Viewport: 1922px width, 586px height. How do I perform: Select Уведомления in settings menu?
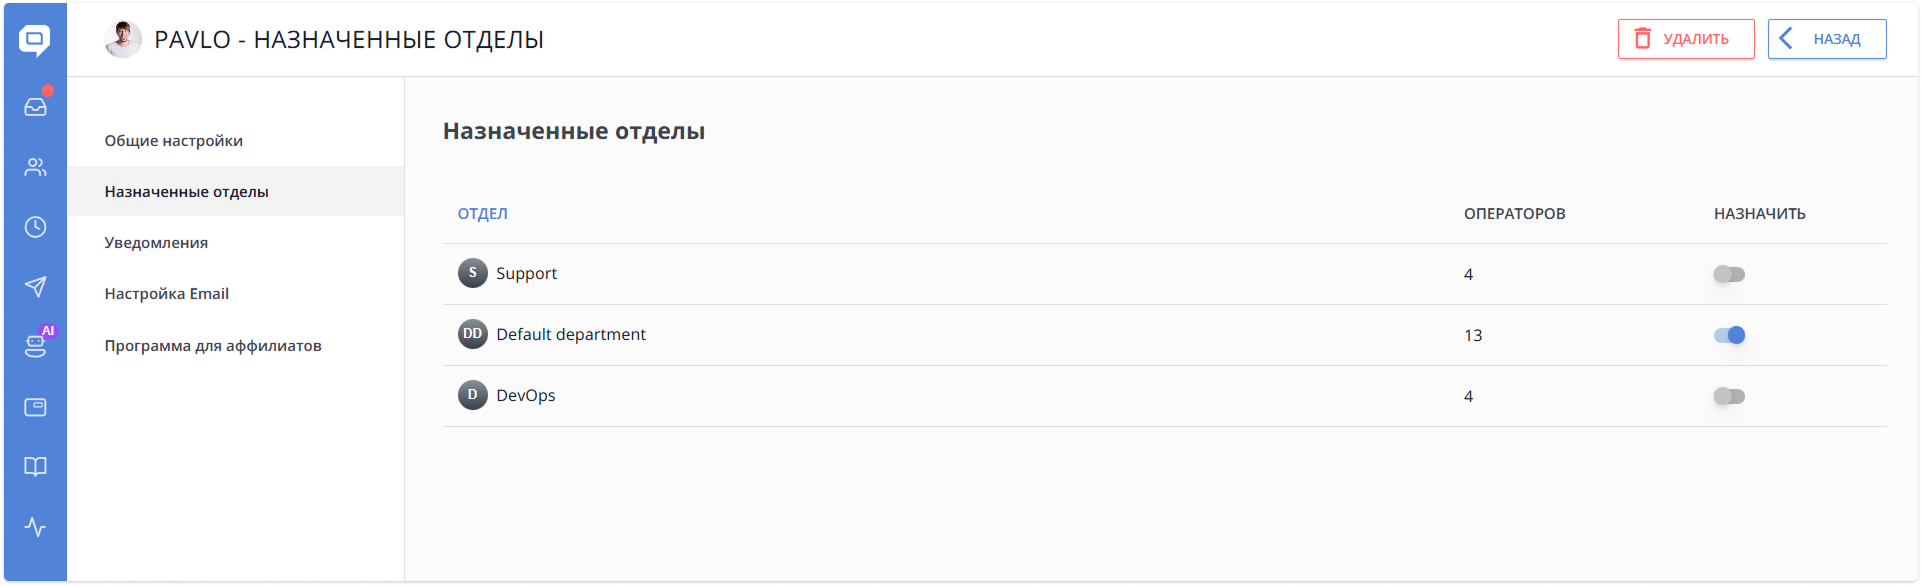coord(156,243)
